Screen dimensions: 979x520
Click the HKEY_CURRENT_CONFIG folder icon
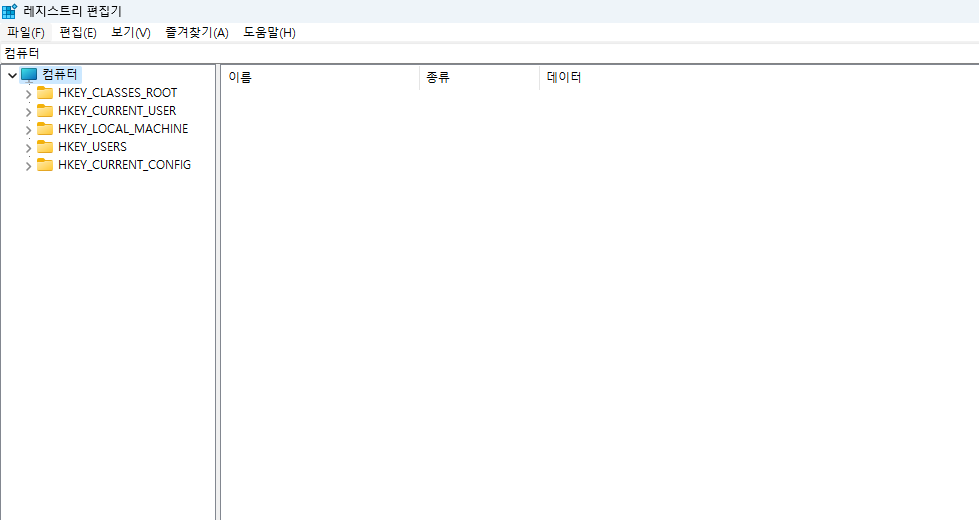pyautogui.click(x=45, y=165)
